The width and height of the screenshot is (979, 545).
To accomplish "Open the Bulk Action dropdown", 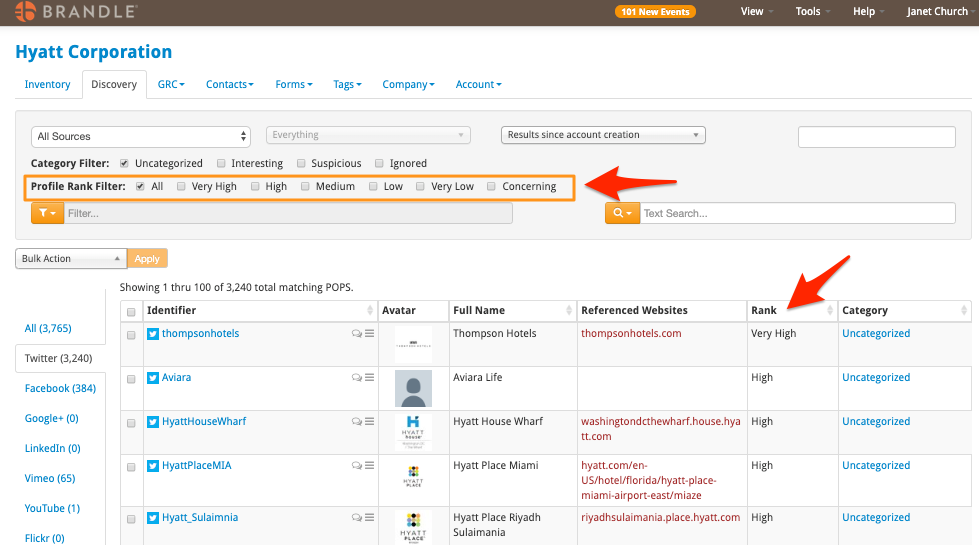I will tap(71, 258).
